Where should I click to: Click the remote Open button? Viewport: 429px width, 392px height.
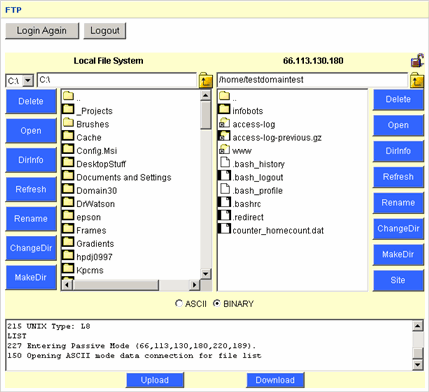[x=398, y=125]
